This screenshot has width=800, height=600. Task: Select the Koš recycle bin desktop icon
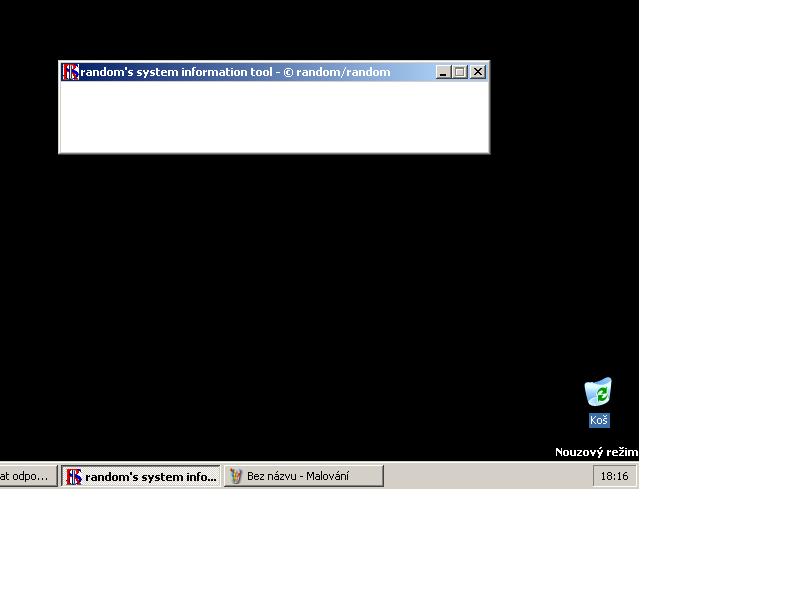598,392
